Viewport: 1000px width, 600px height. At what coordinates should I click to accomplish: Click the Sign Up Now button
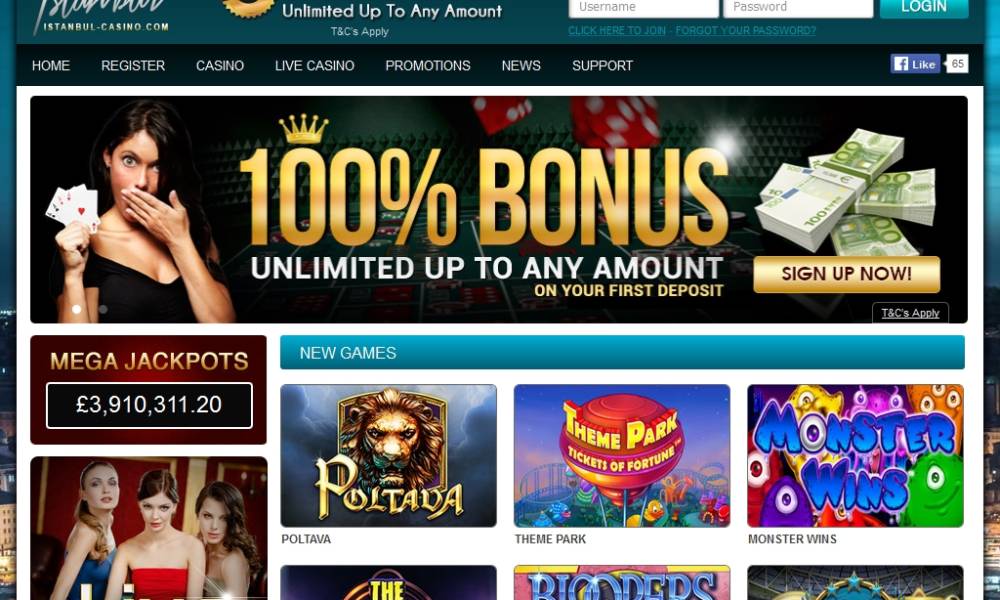pos(846,274)
